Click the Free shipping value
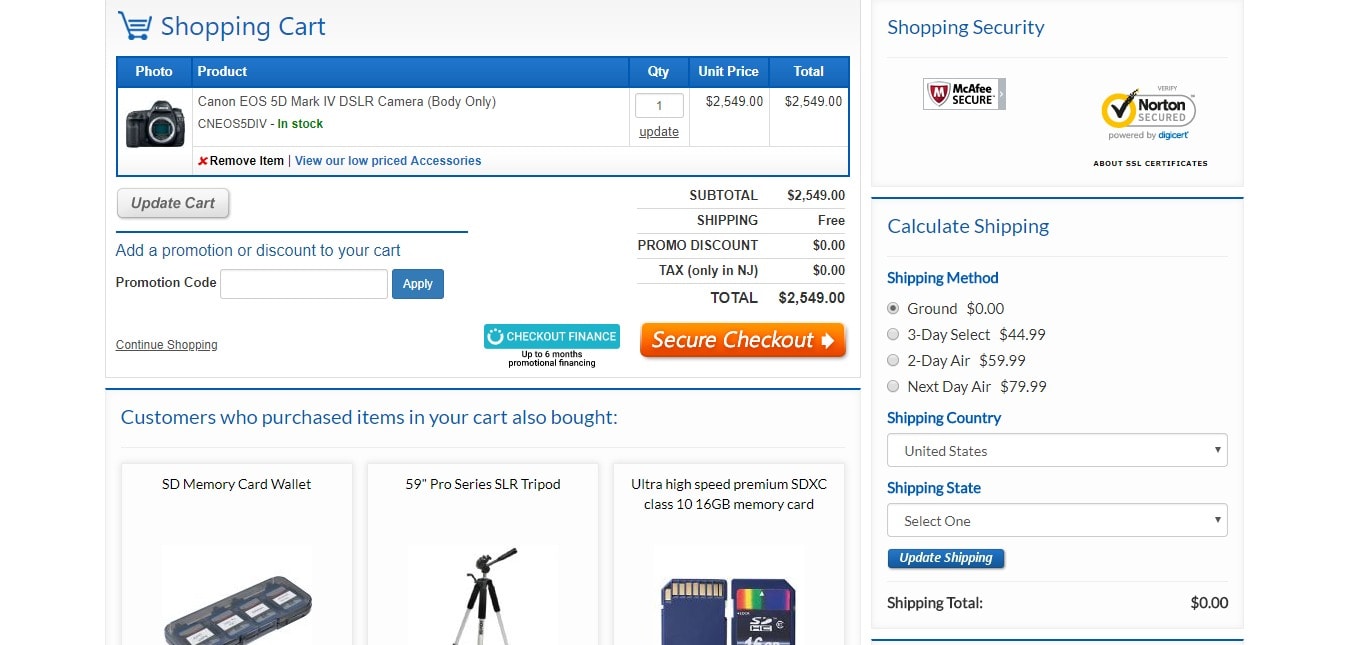 831,220
